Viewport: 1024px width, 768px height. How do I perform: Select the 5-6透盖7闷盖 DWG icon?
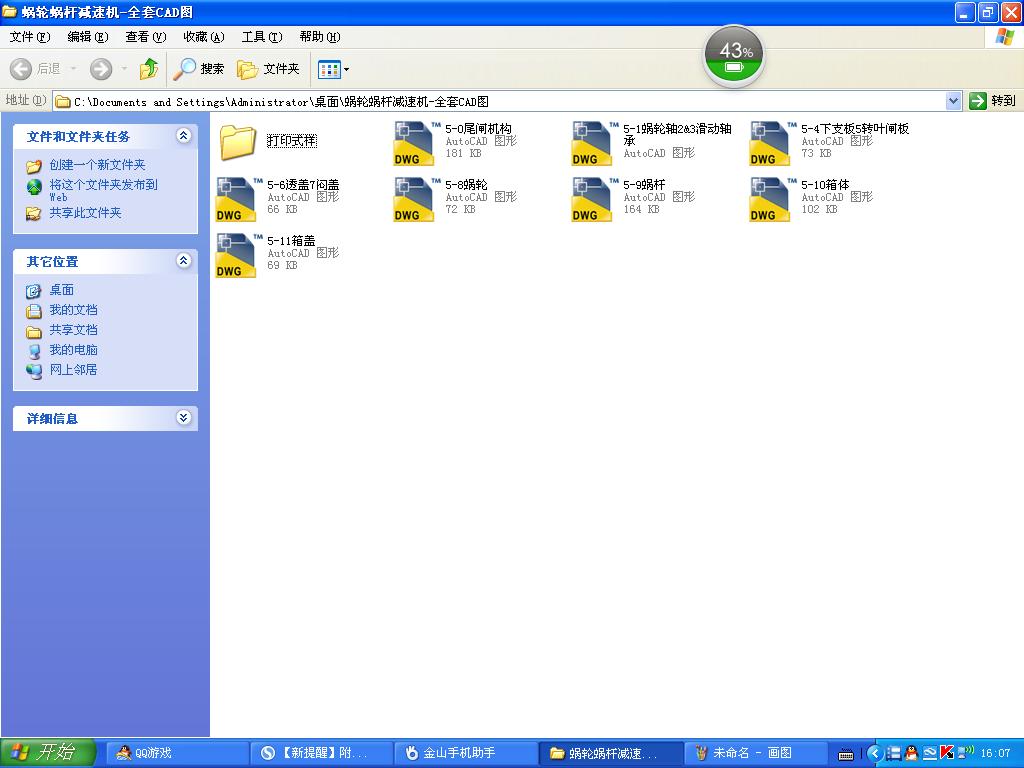[x=236, y=199]
